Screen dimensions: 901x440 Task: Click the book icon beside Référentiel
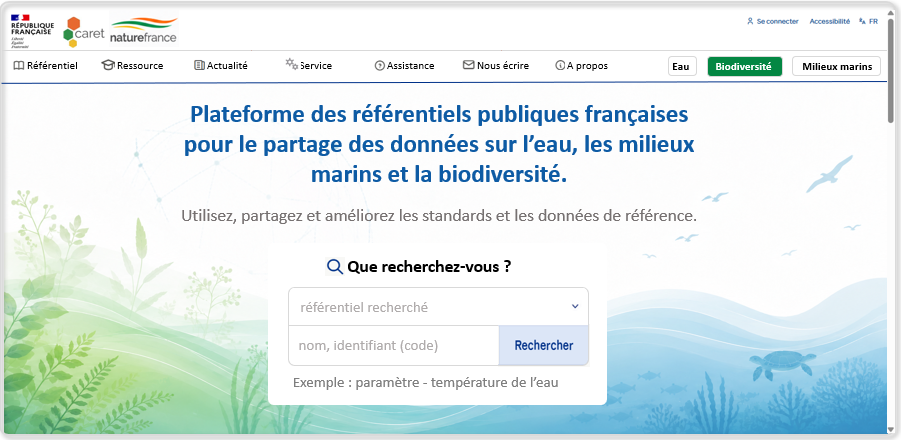(19, 65)
